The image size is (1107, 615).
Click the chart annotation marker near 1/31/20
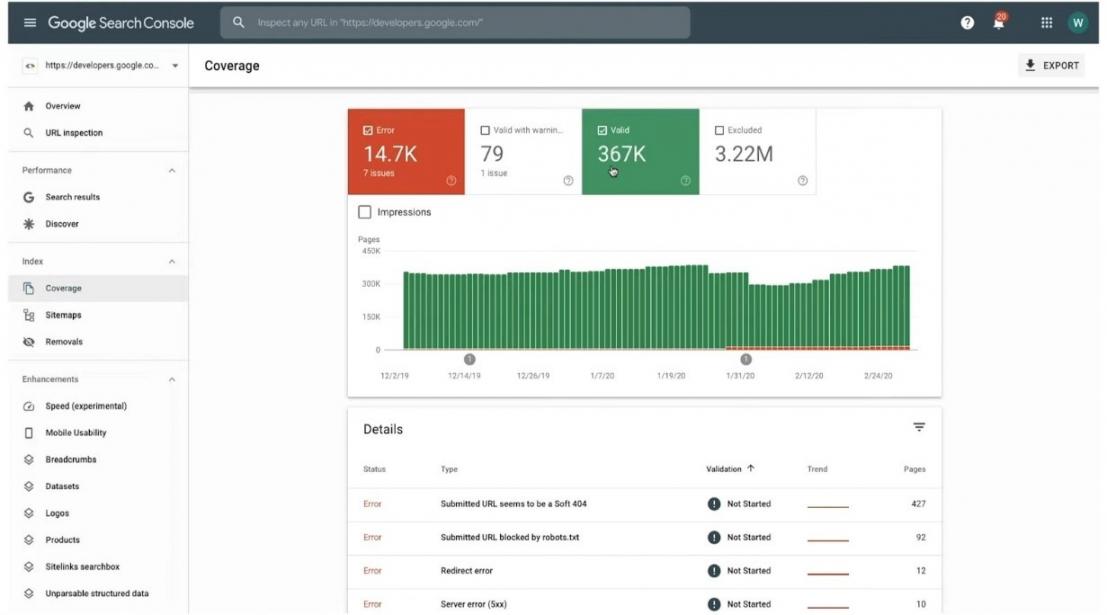tap(746, 359)
